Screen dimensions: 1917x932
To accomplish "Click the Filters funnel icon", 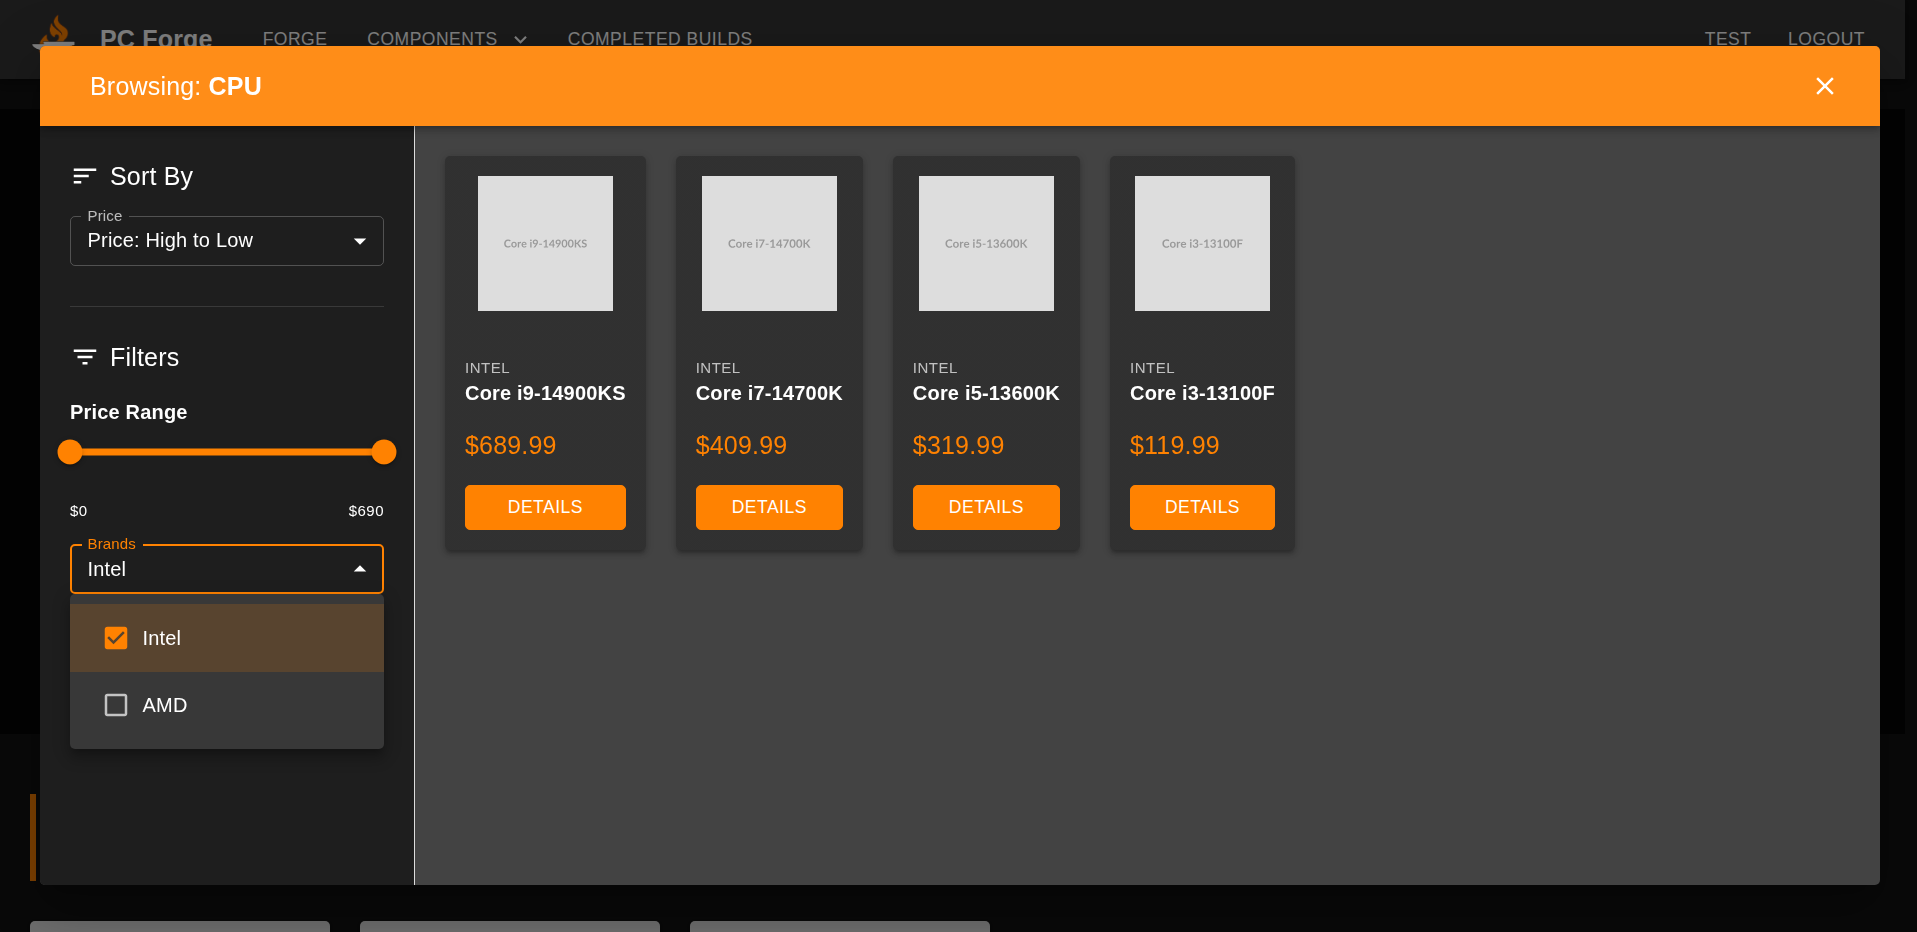I will point(84,357).
